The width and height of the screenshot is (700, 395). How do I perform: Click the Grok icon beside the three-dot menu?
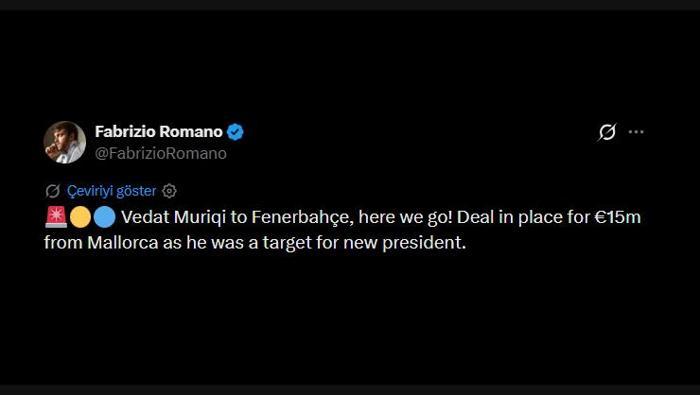pyautogui.click(x=607, y=132)
